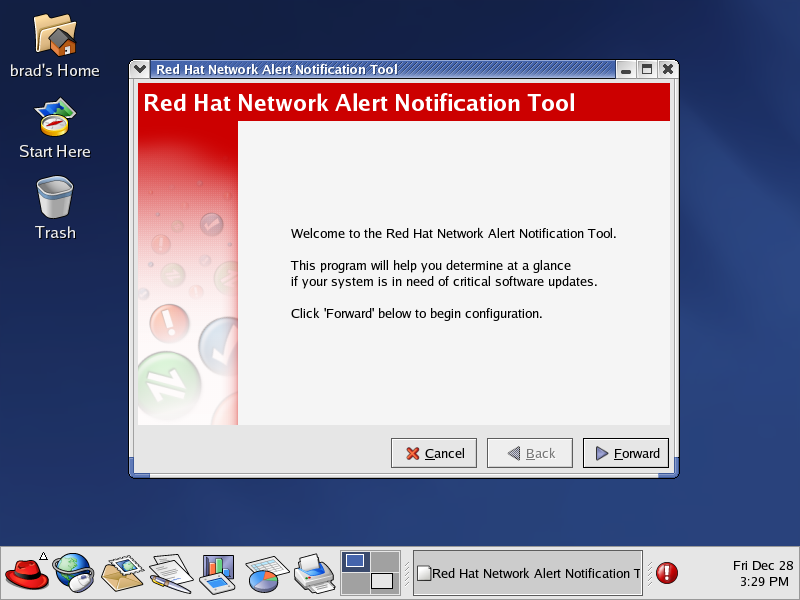Screen dimensions: 800x600
Task: Switch to the fourth workspace in pager
Action: tap(385, 583)
